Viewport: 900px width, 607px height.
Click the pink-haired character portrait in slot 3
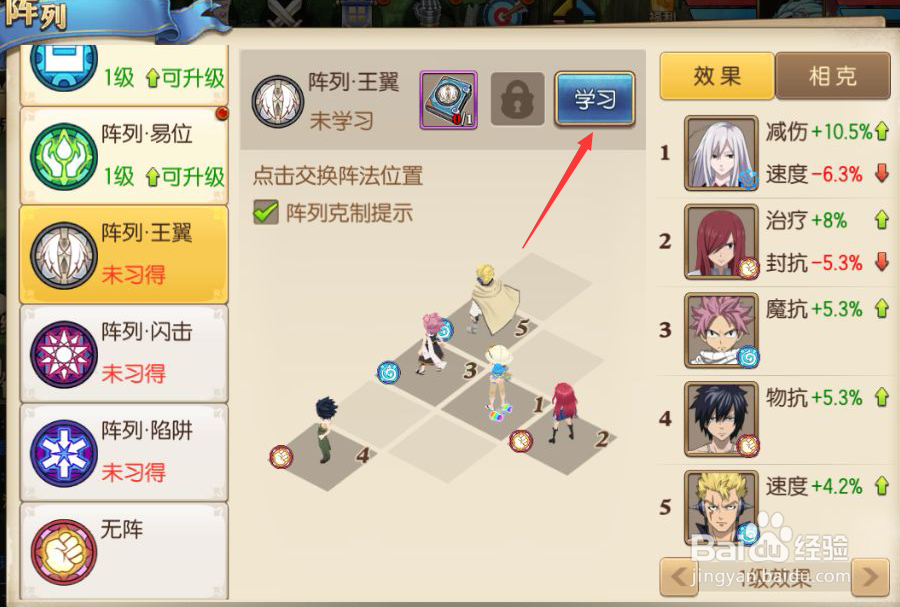coord(721,330)
